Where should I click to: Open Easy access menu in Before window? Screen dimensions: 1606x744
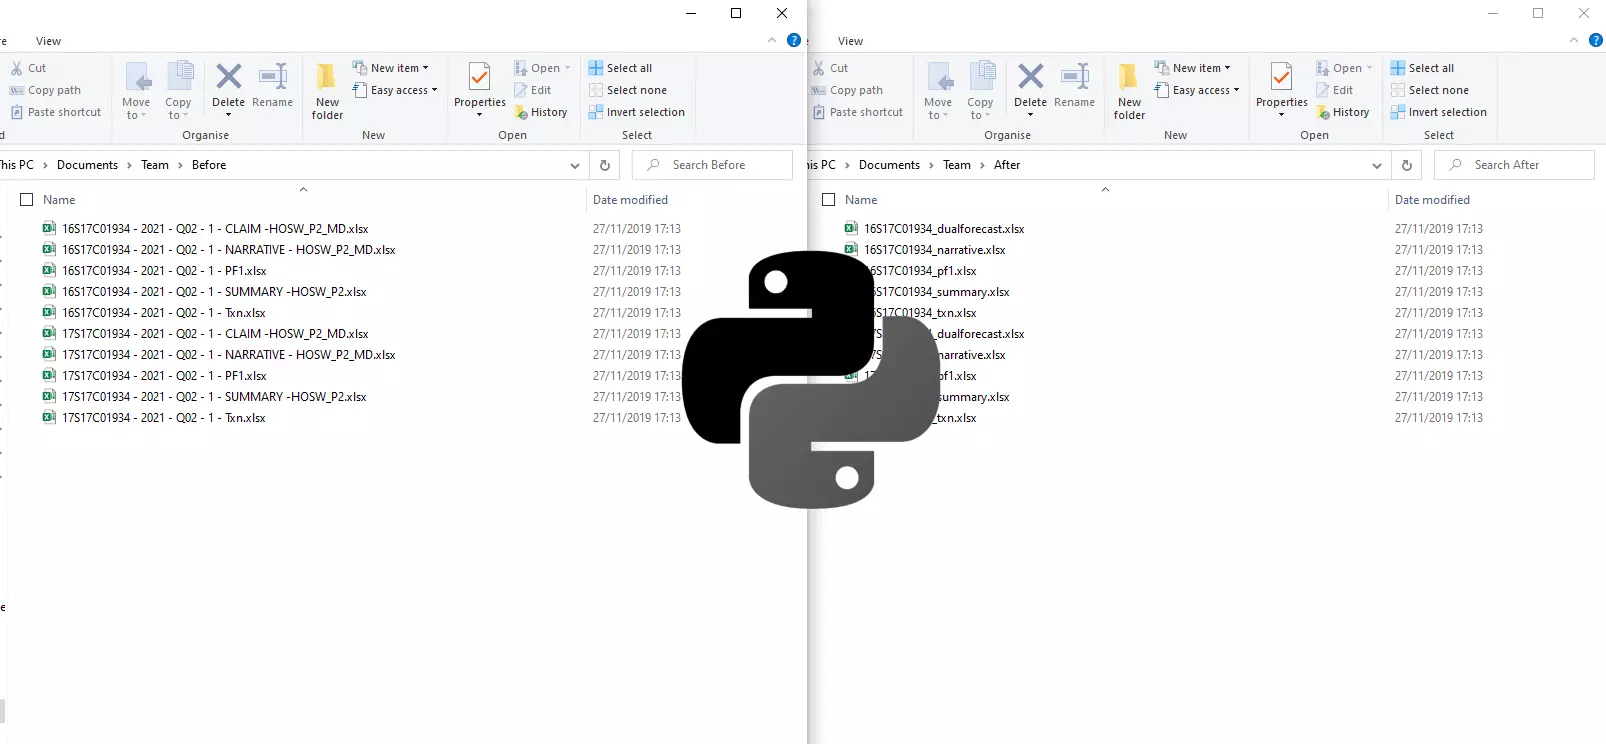pyautogui.click(x=395, y=90)
